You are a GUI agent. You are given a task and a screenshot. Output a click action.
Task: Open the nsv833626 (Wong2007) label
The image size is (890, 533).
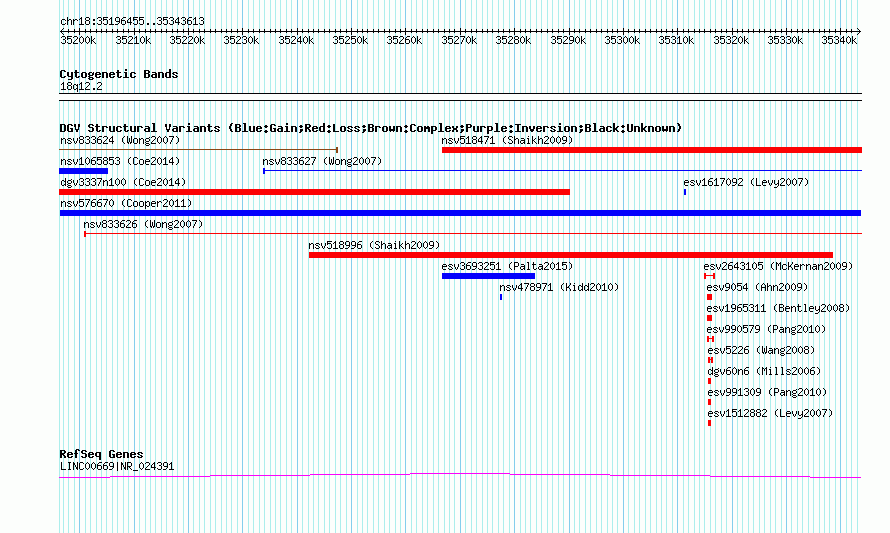(x=143, y=224)
